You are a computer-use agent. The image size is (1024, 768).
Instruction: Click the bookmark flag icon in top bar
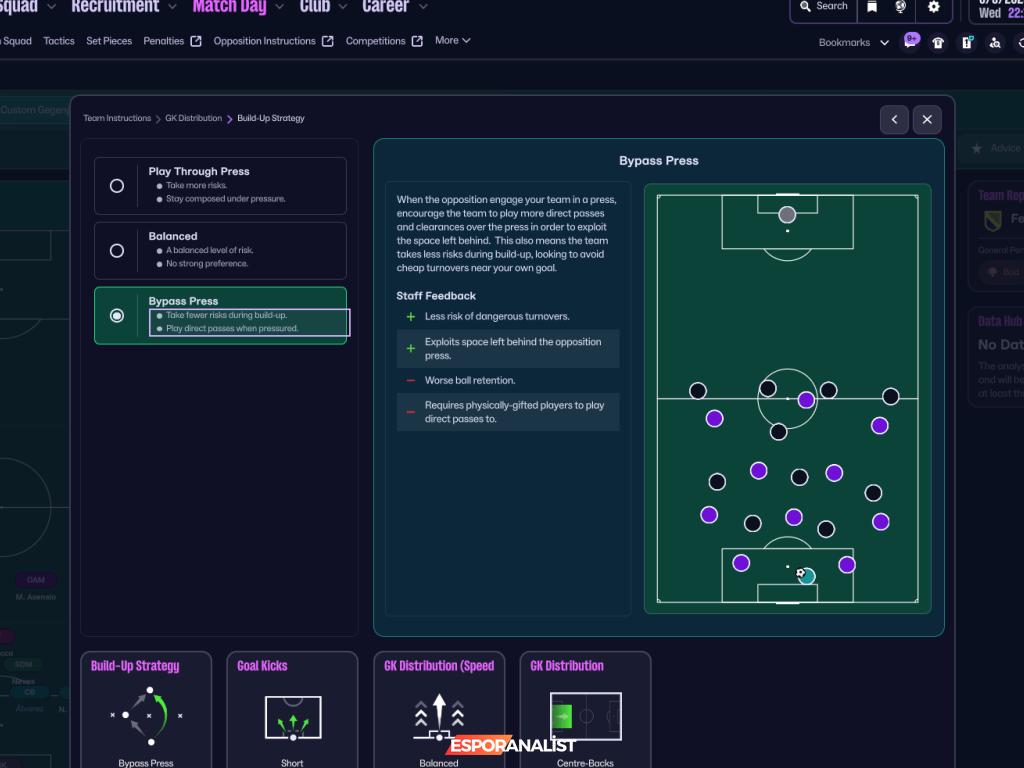(x=872, y=8)
